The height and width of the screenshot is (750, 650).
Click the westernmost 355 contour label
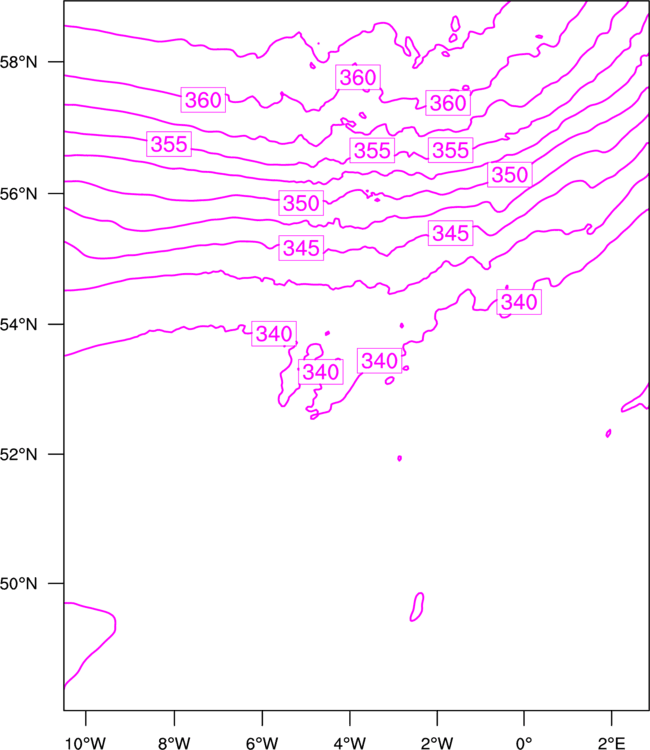pyautogui.click(x=169, y=144)
